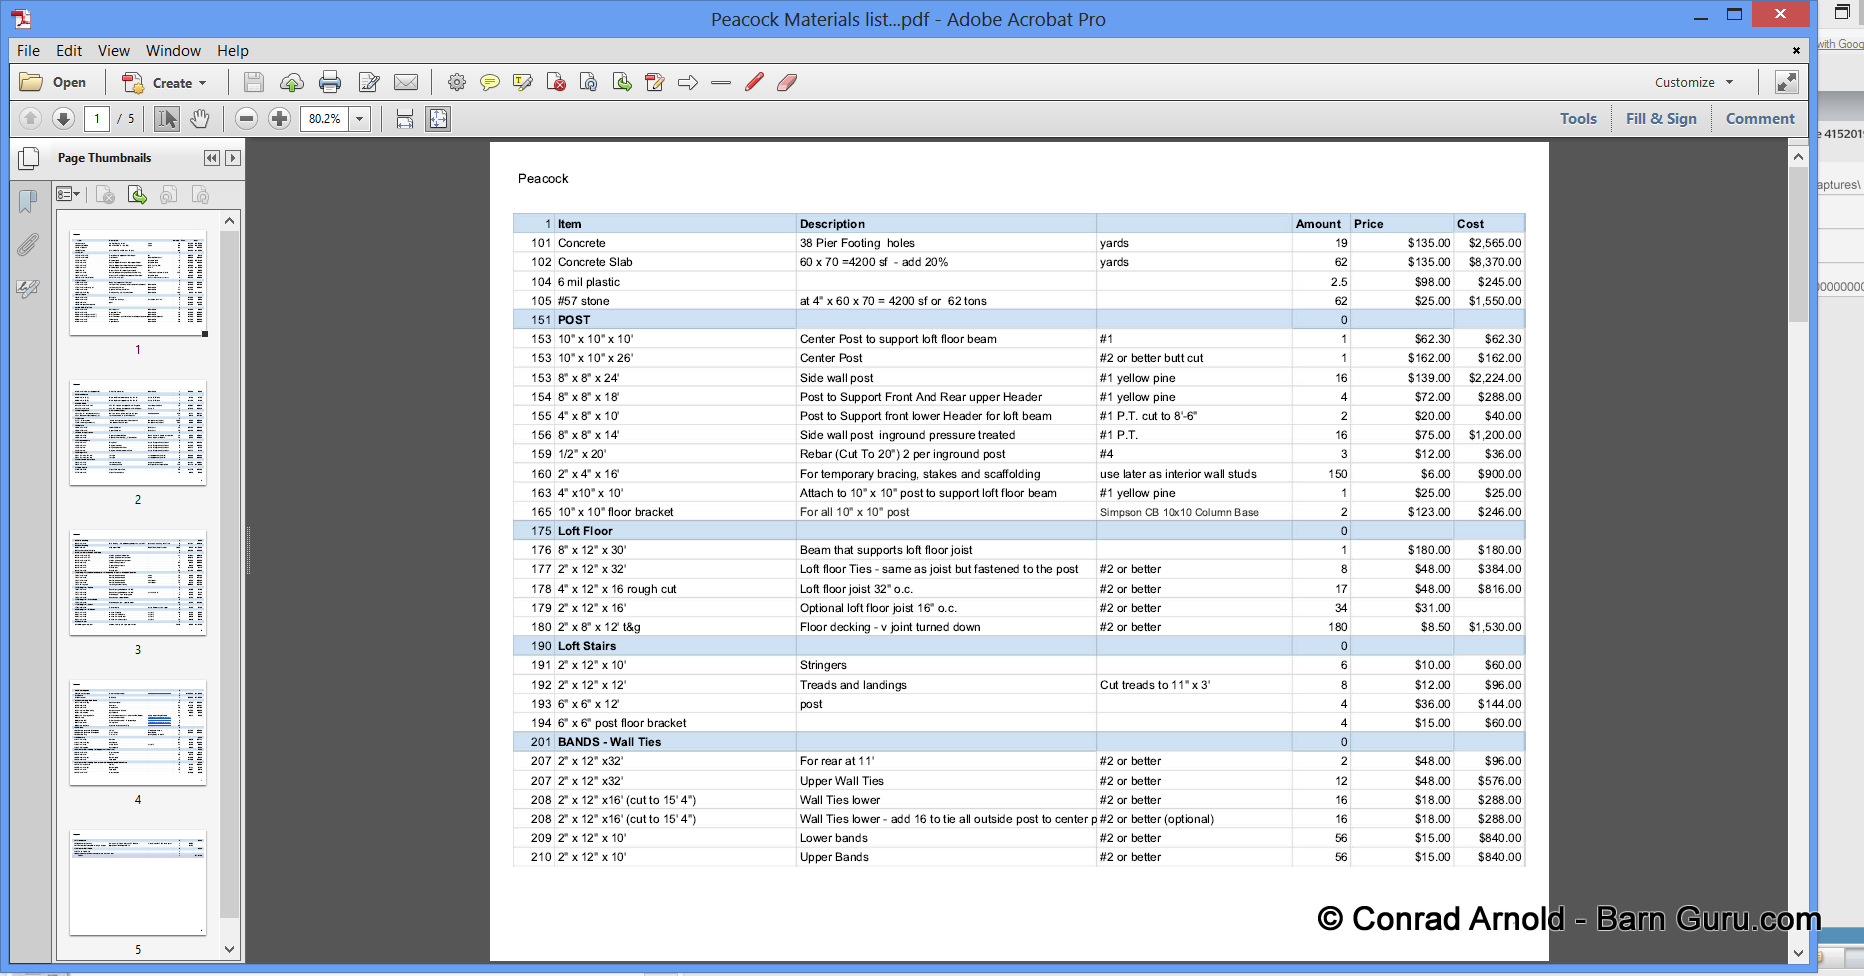Click the email envelope icon

(x=406, y=83)
